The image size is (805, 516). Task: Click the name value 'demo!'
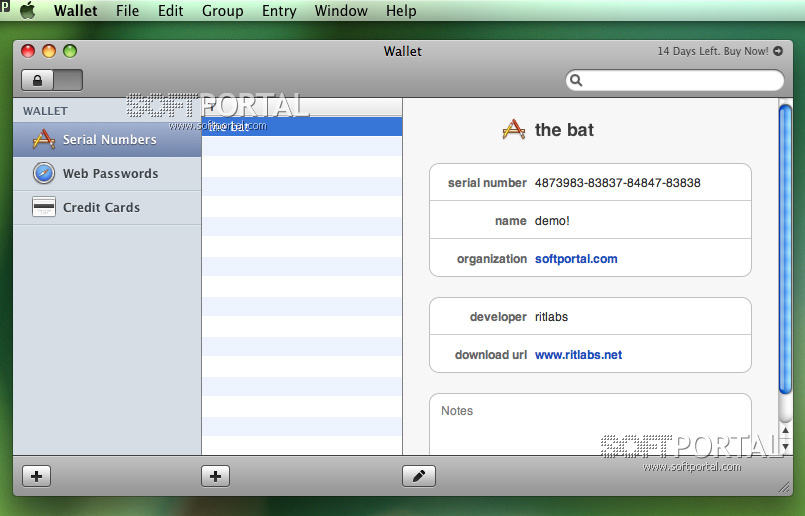click(x=552, y=221)
